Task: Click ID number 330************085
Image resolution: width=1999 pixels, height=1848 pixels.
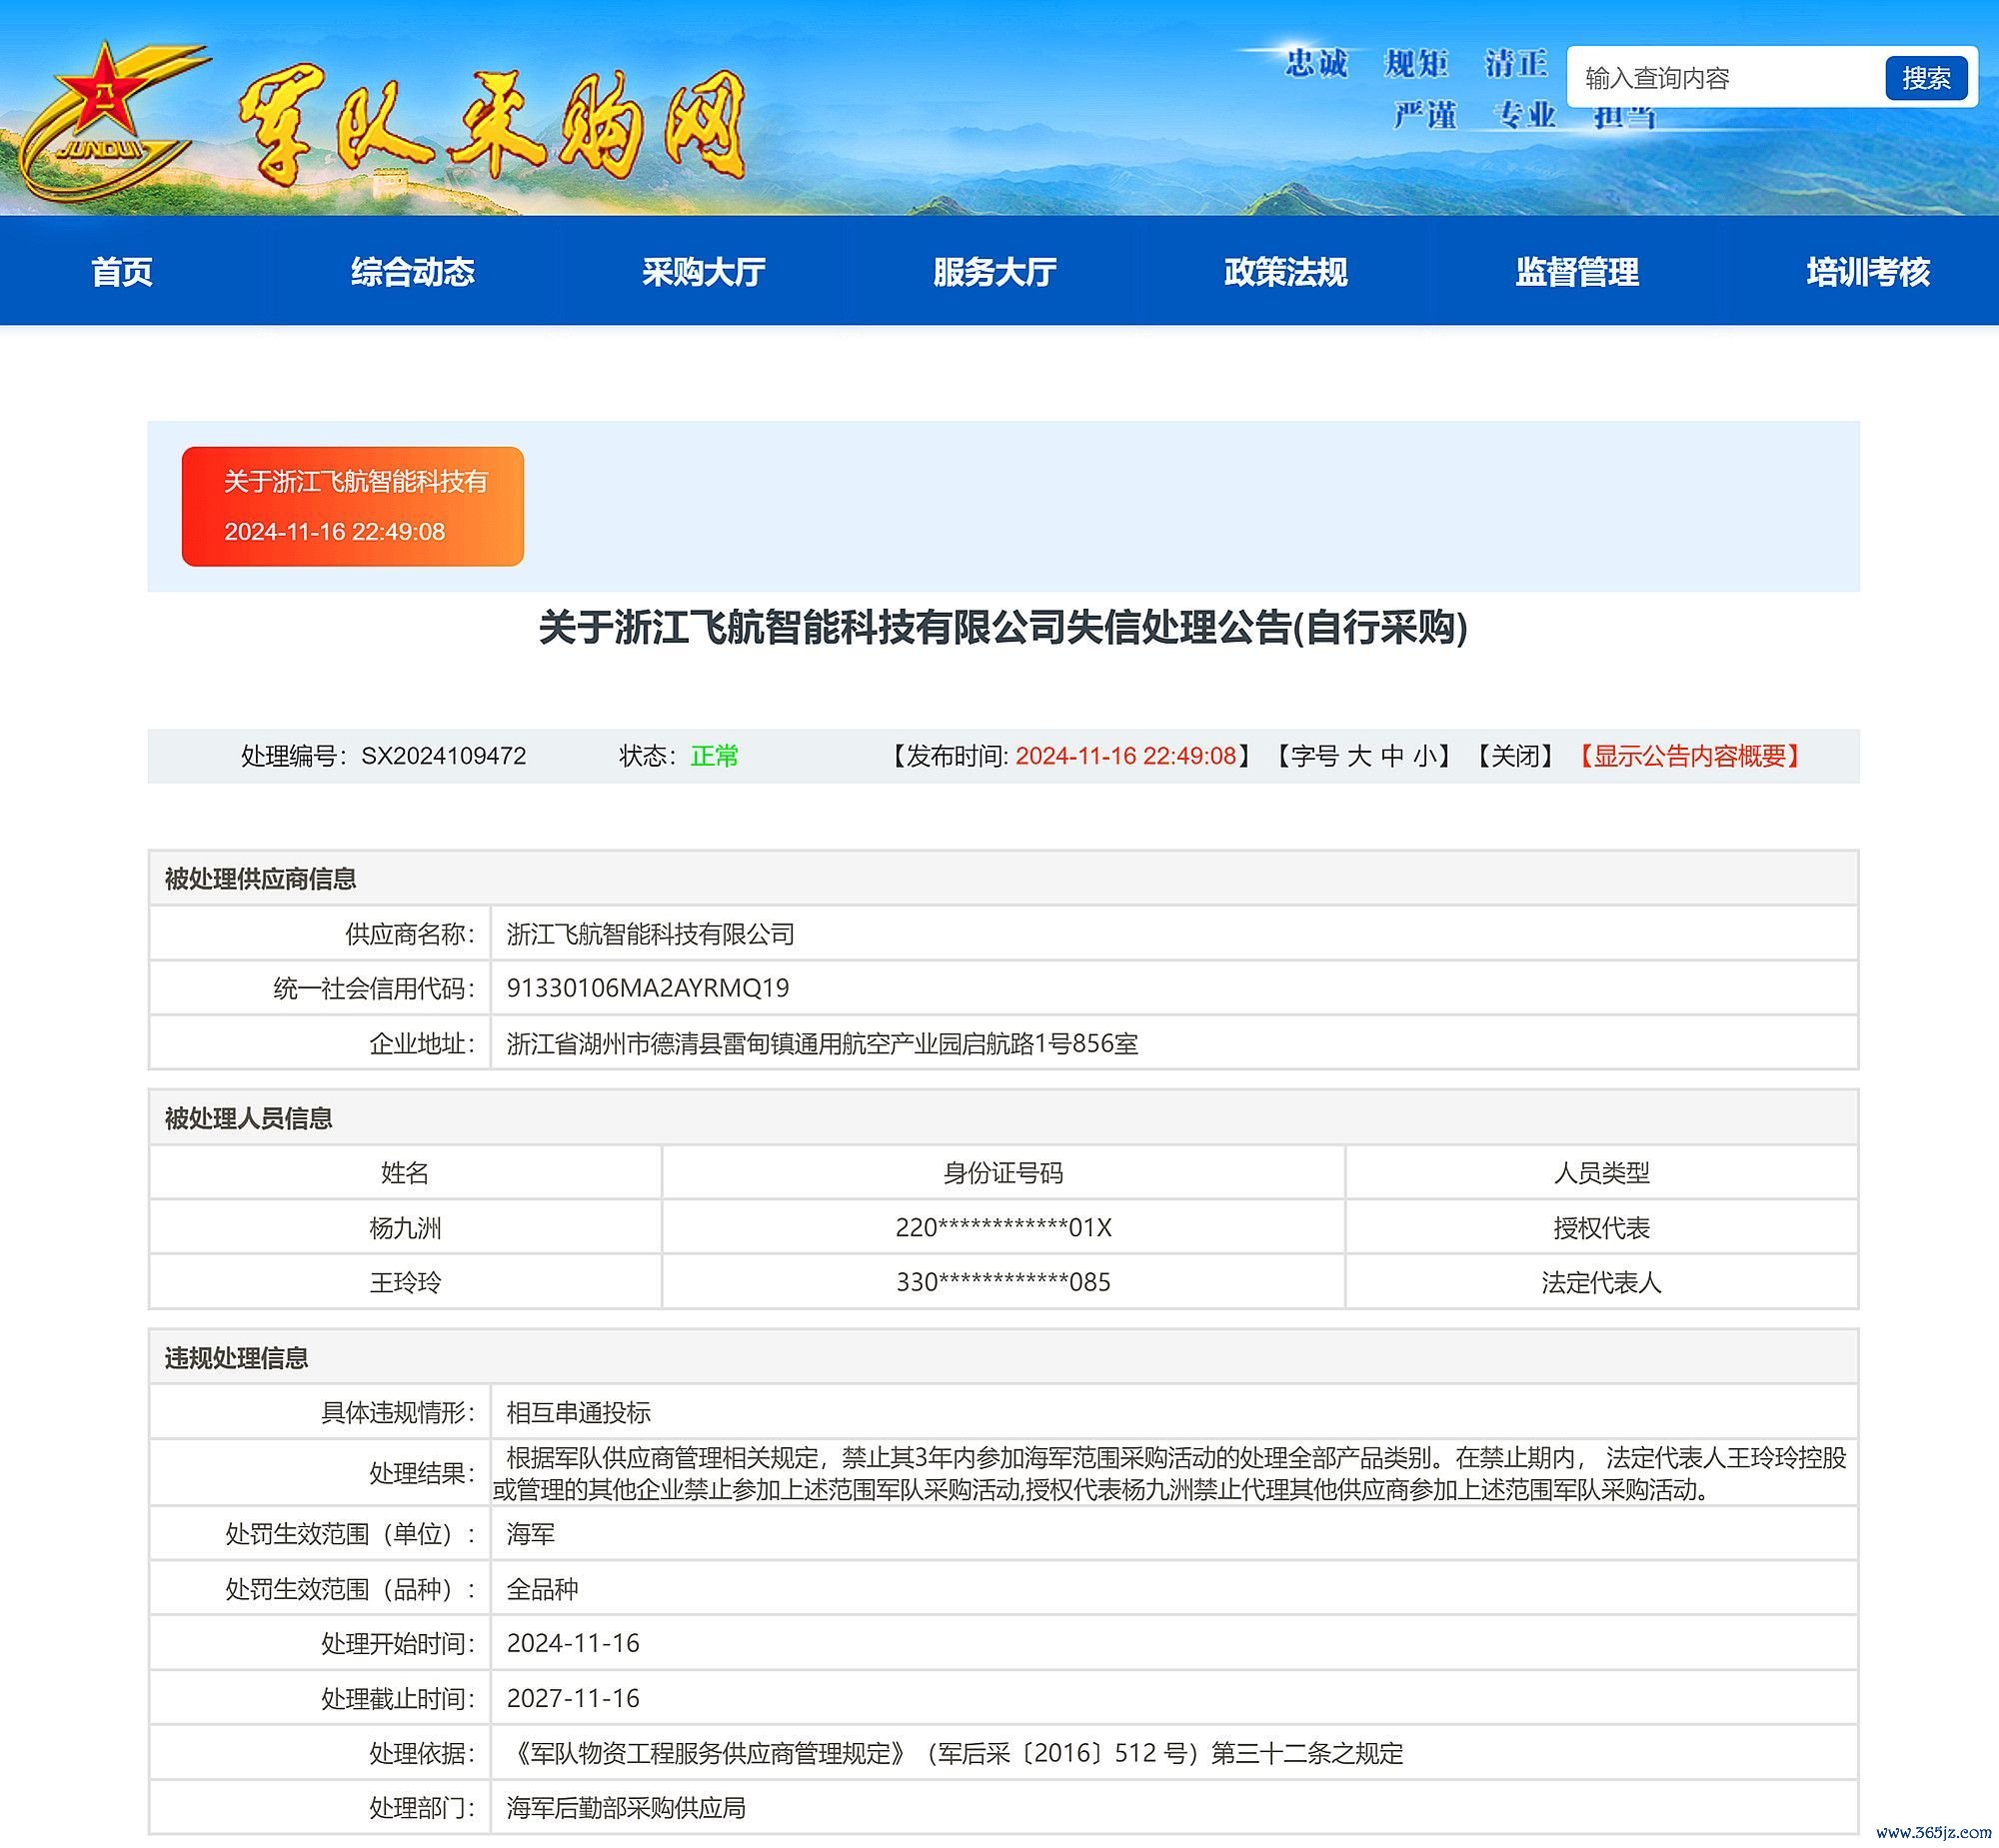Action: 1003,1283
